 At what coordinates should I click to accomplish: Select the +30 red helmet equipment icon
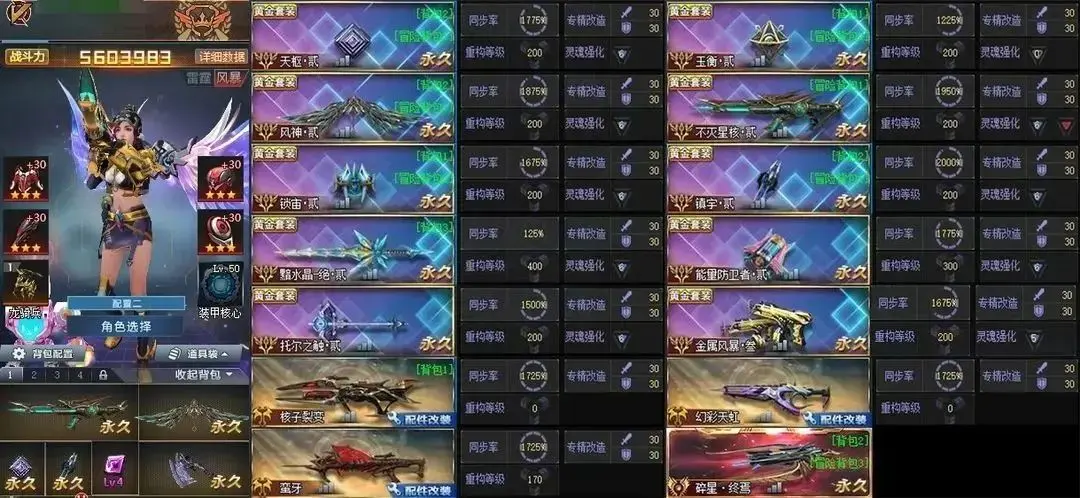coord(220,178)
